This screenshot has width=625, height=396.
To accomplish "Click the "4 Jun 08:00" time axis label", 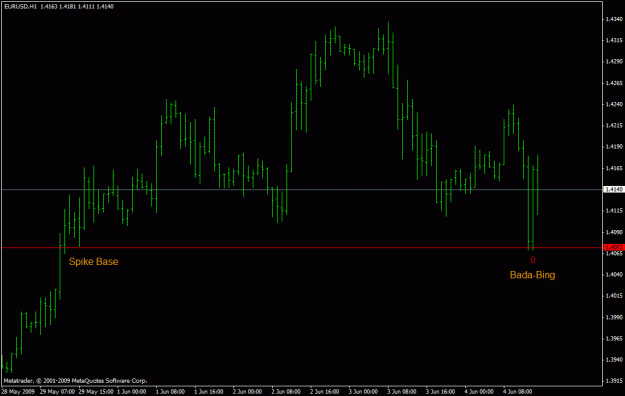I will click(518, 392).
